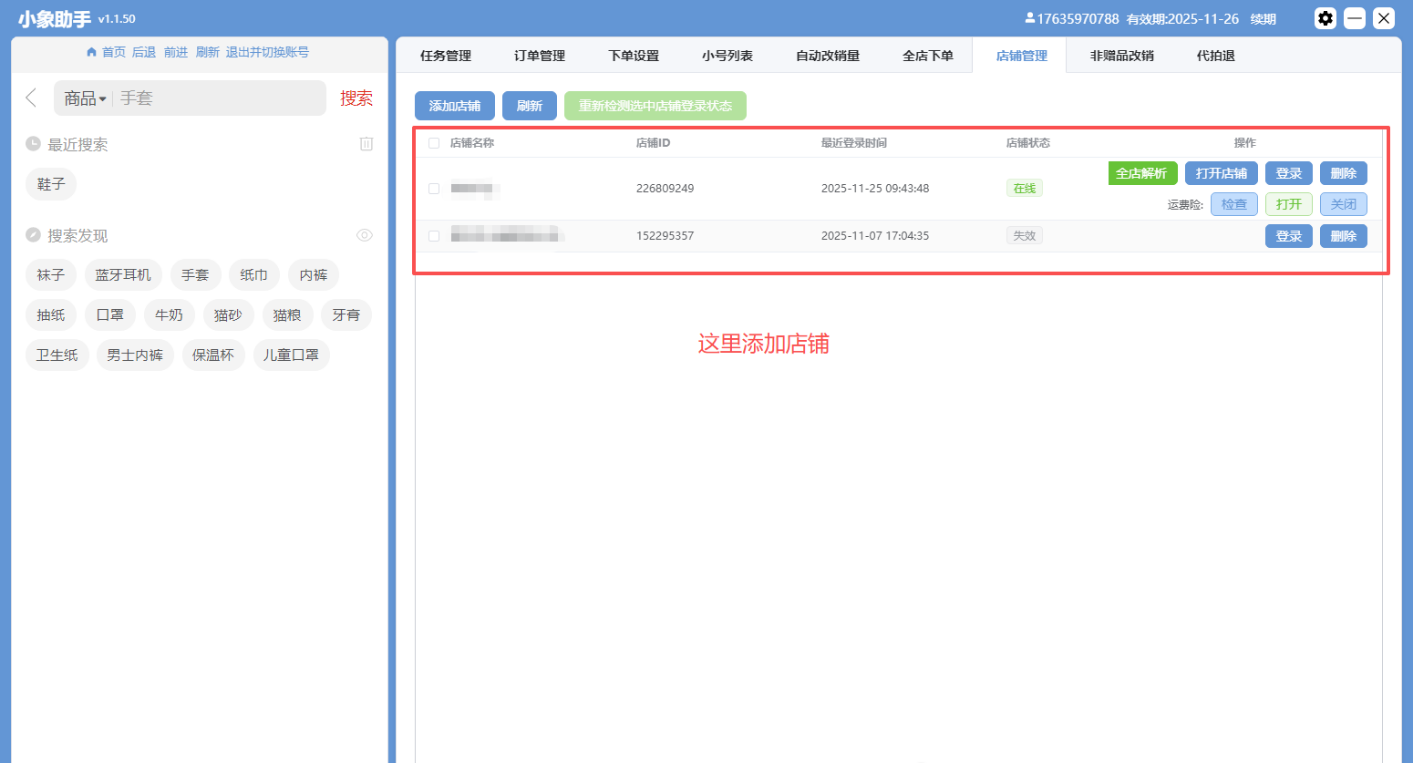This screenshot has height=763, width=1413.
Task: Click the 添加店铺 button
Action: coord(454,106)
